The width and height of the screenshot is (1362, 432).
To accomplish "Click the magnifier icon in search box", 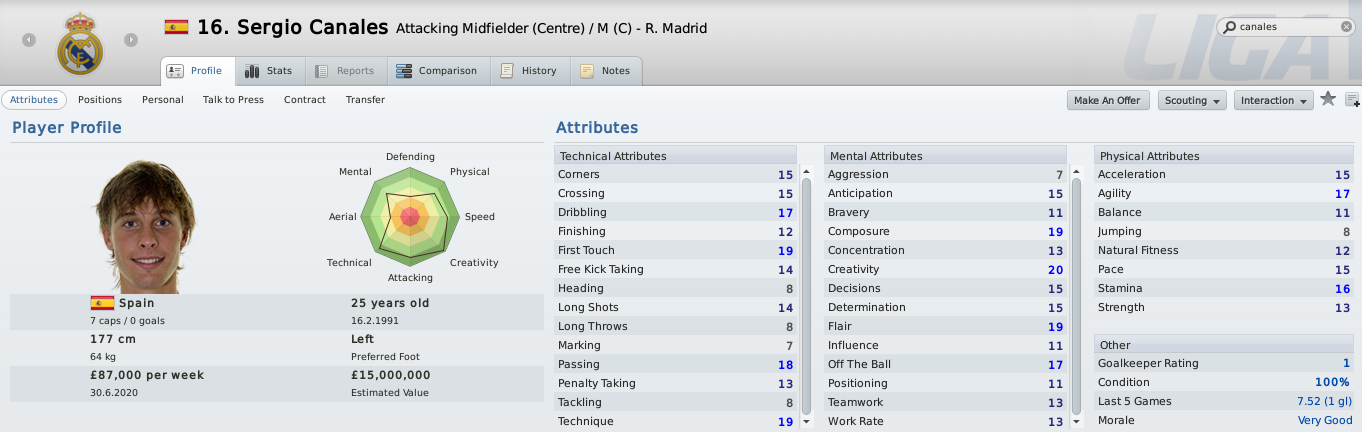I will coord(1228,28).
